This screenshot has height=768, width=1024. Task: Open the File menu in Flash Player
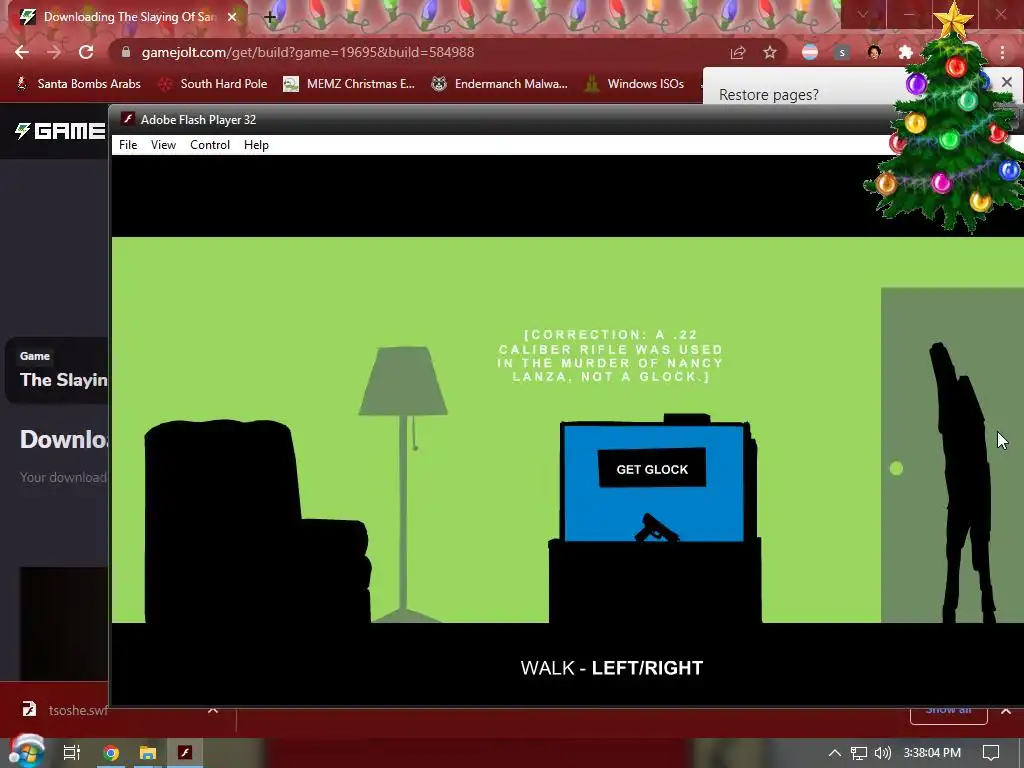pos(128,145)
